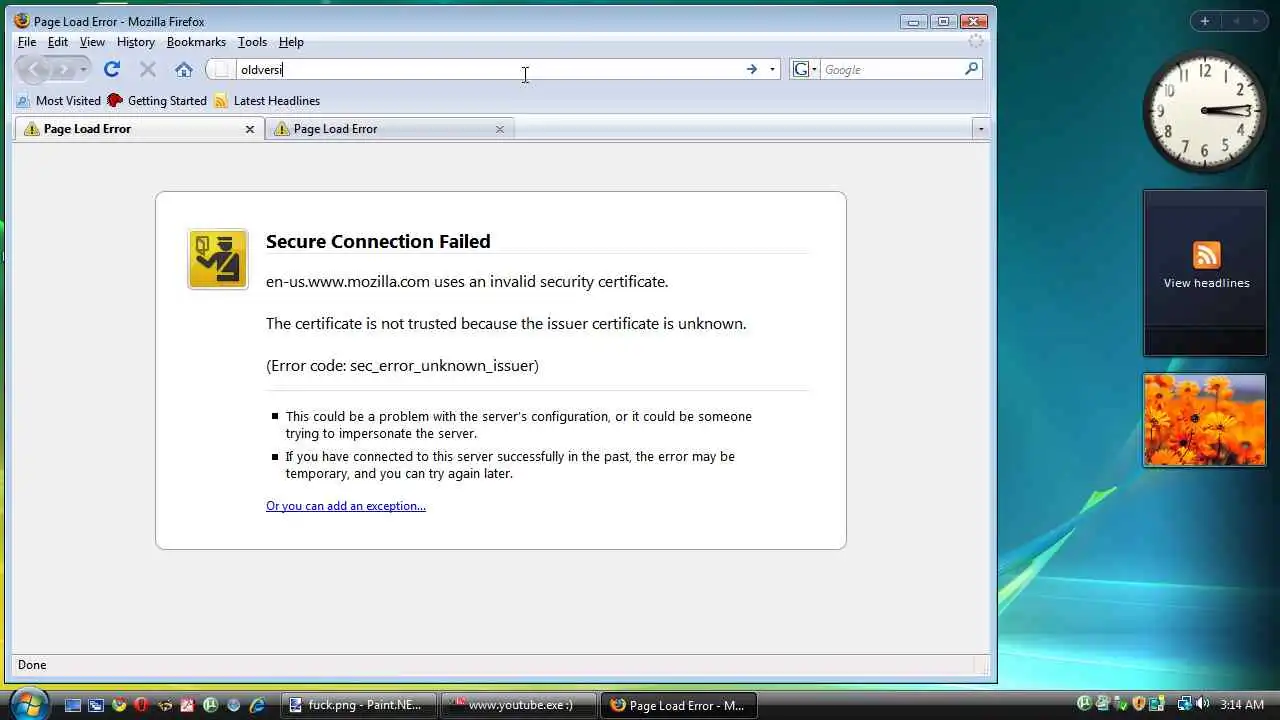Click the orange flowers slideshow gadget
Screen dimensions: 1280x720
pos(1204,420)
